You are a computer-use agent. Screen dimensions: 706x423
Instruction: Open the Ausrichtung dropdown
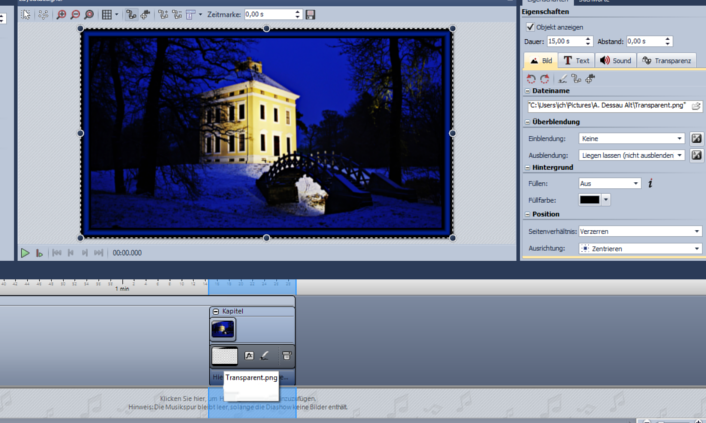coord(640,248)
